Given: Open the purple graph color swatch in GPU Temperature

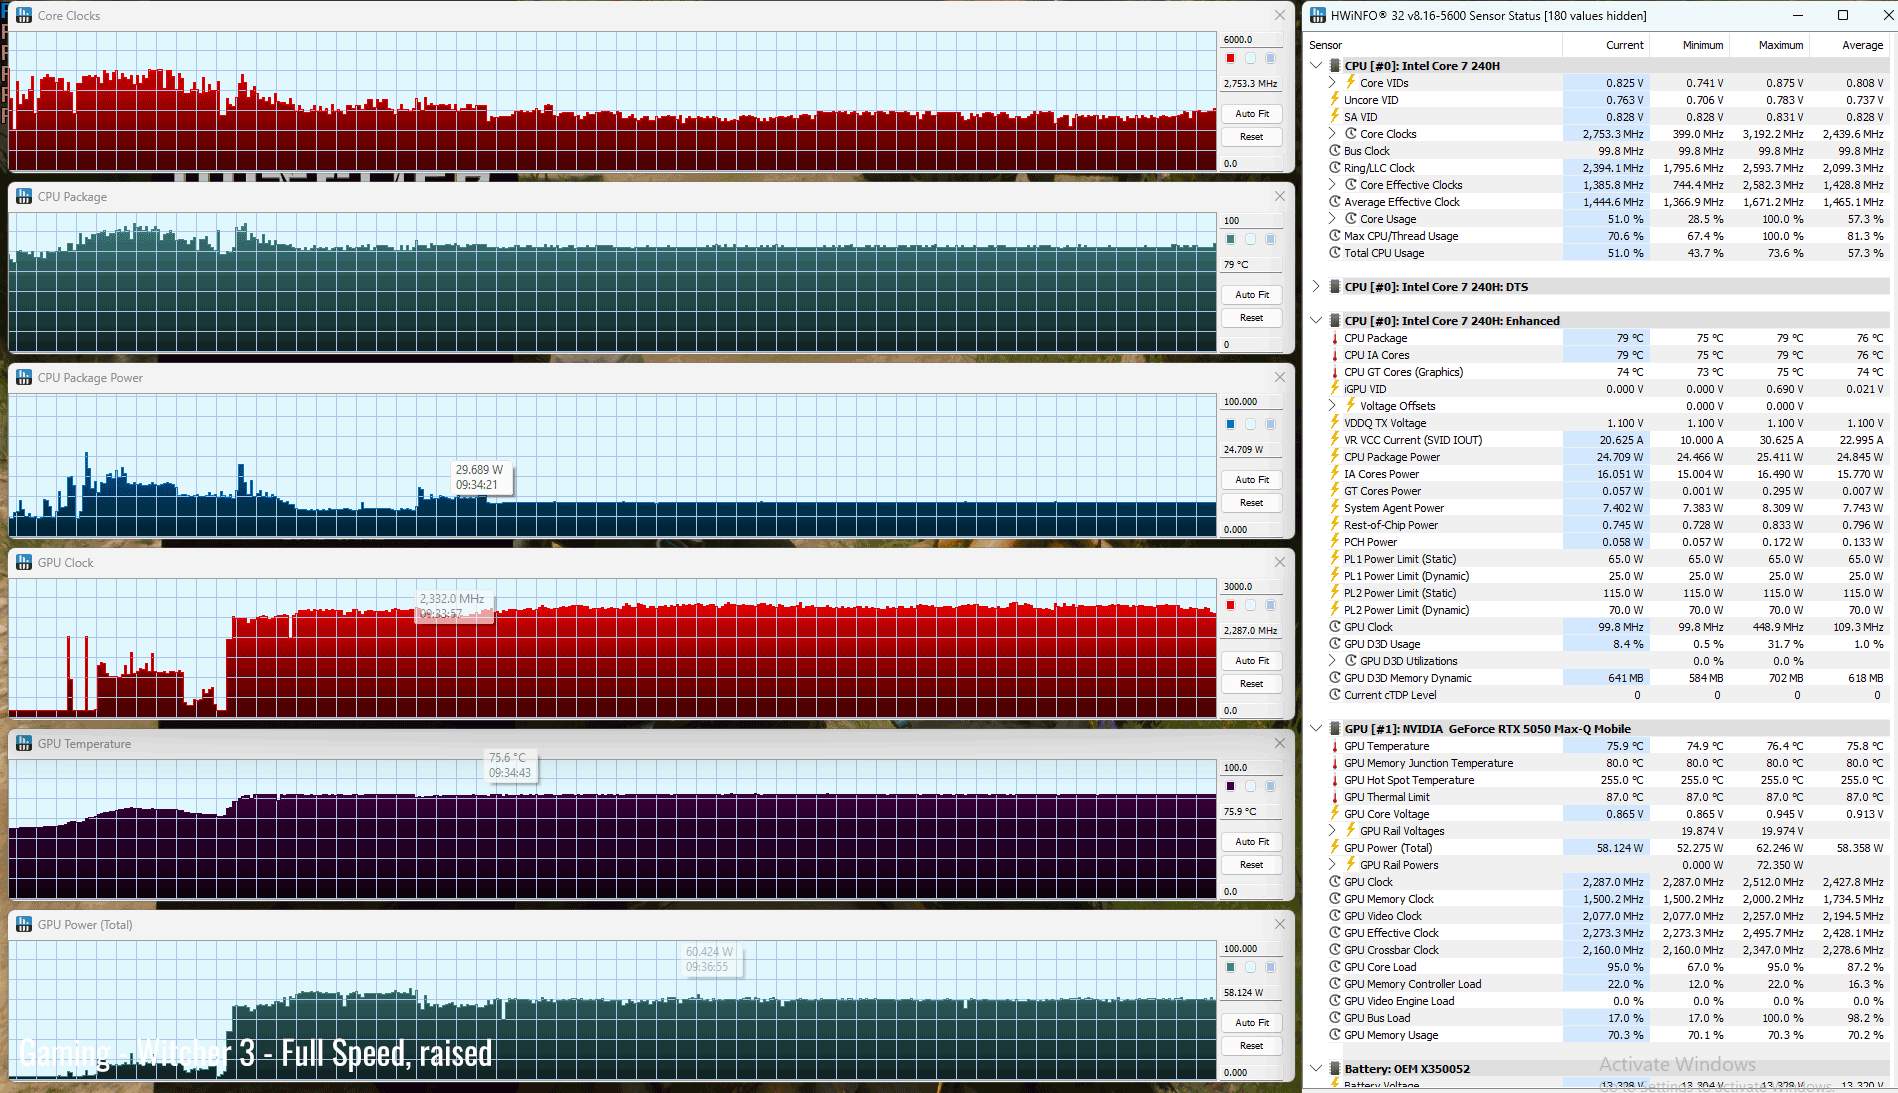Looking at the screenshot, I should pos(1230,786).
